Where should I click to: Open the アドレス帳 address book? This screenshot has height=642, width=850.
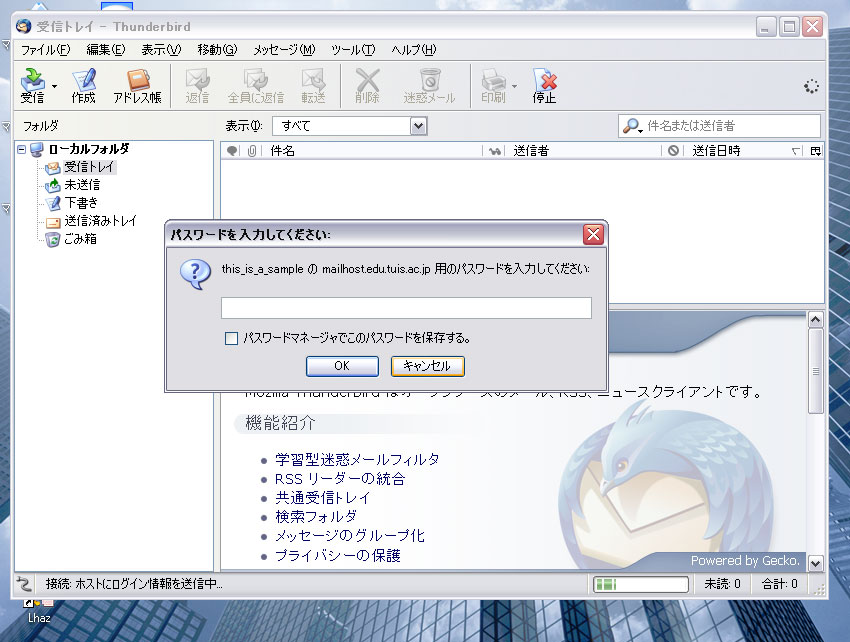(137, 85)
